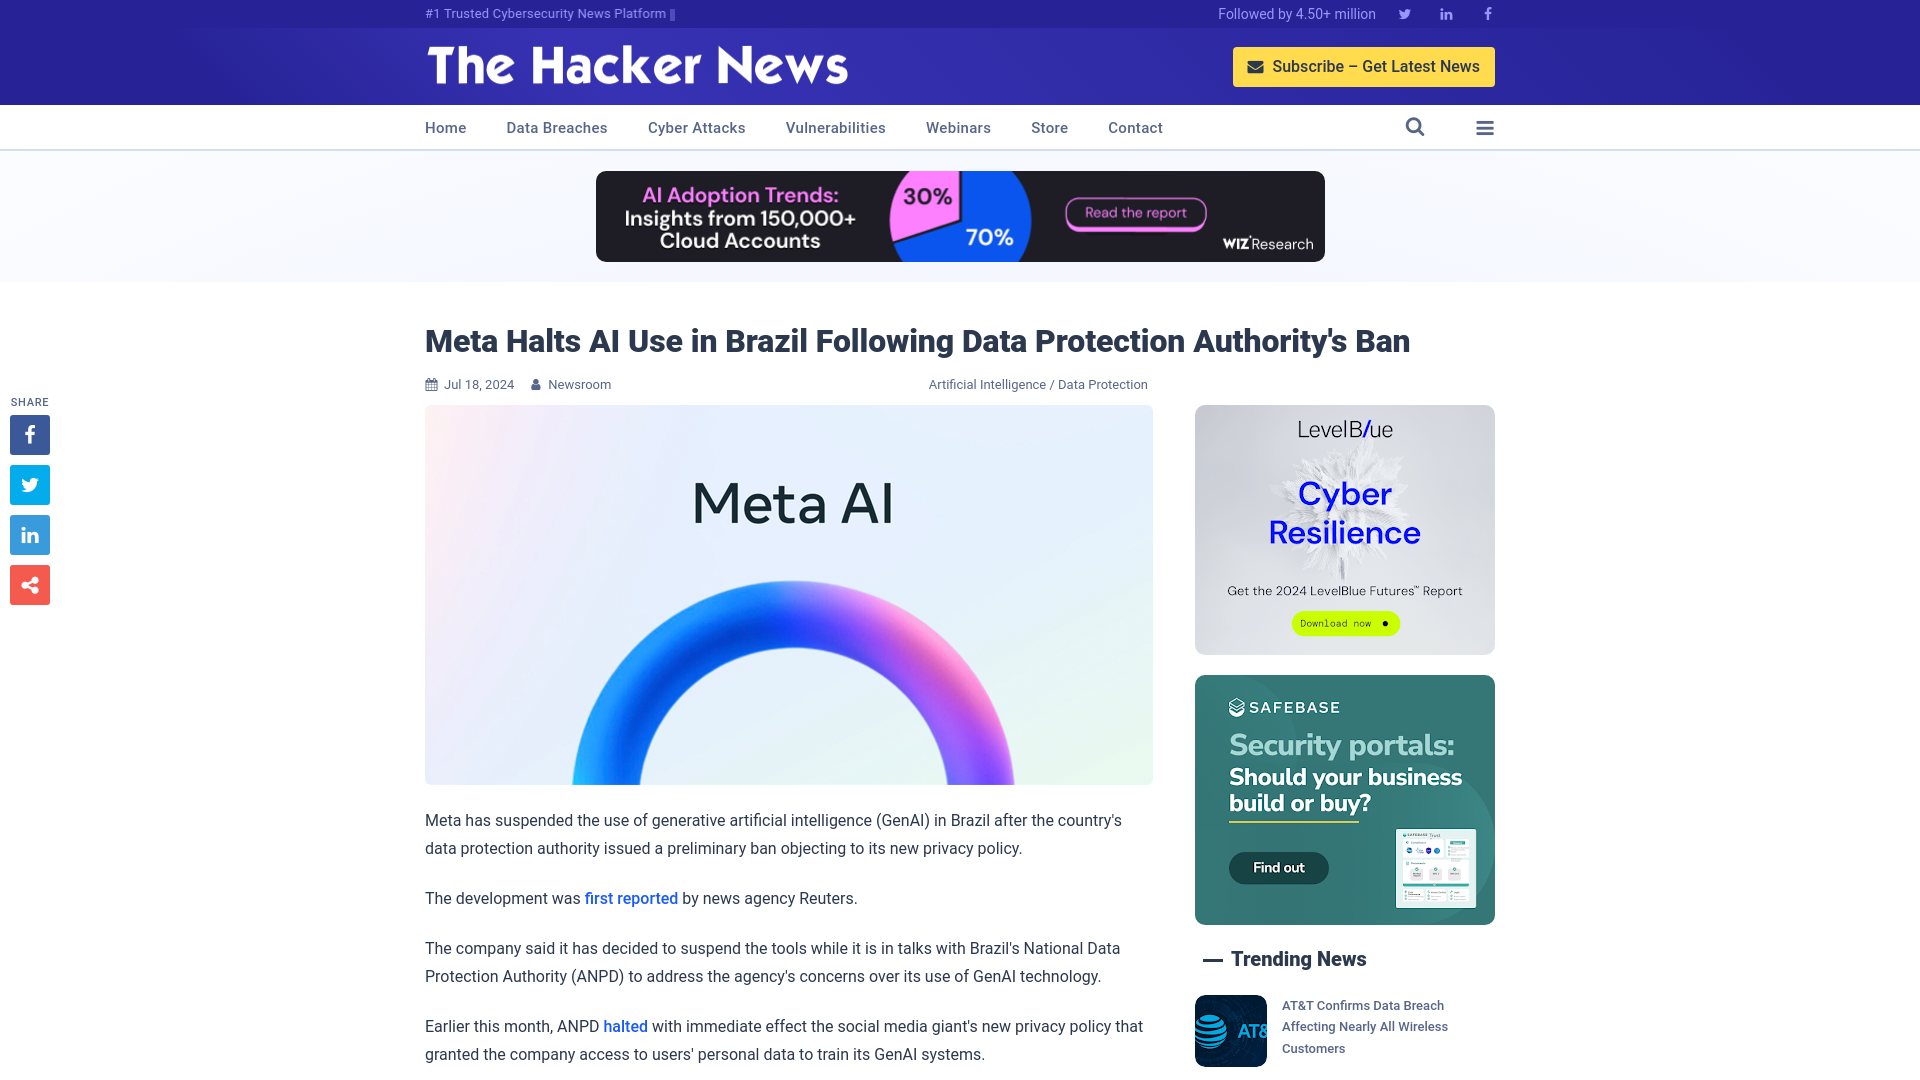Viewport: 1920px width, 1080px height.
Task: Click the Twitter share icon
Action: tap(29, 484)
